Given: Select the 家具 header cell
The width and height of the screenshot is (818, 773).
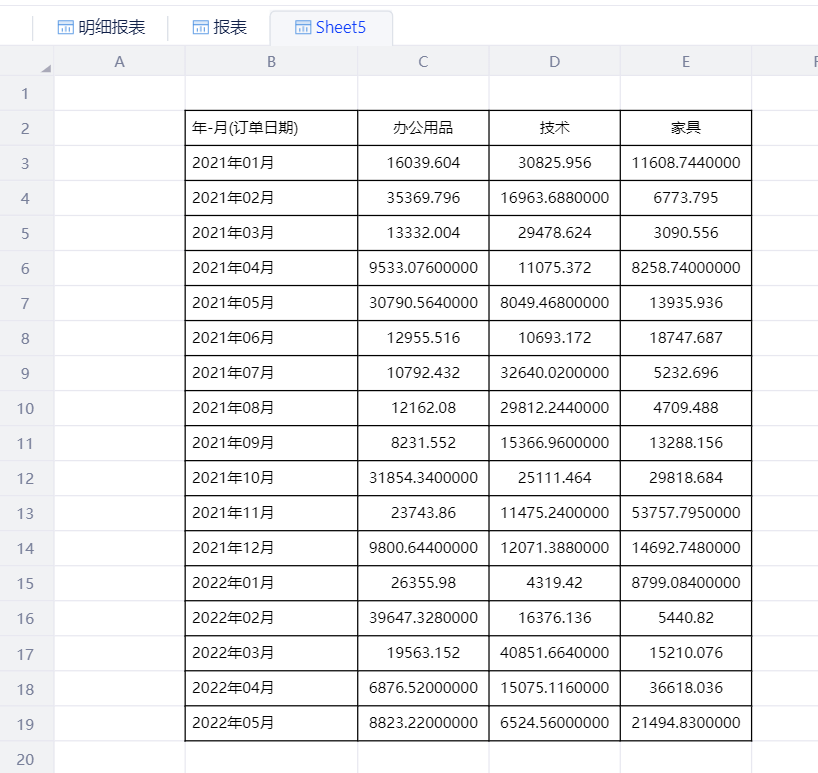Looking at the screenshot, I should point(686,128).
